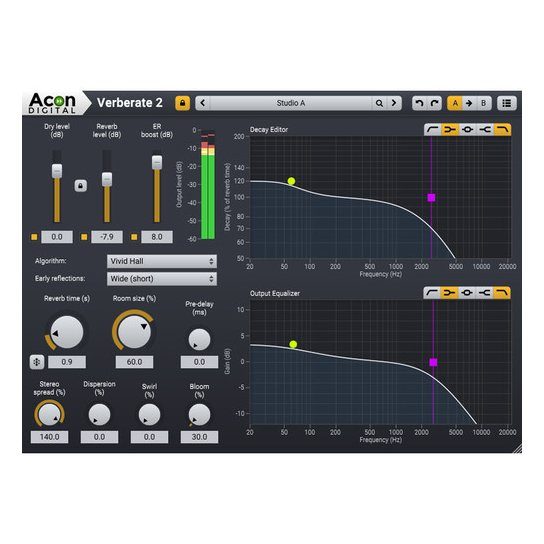Open the Algorithm Vivid Hall dropdown
The image size is (544, 544).
162,261
